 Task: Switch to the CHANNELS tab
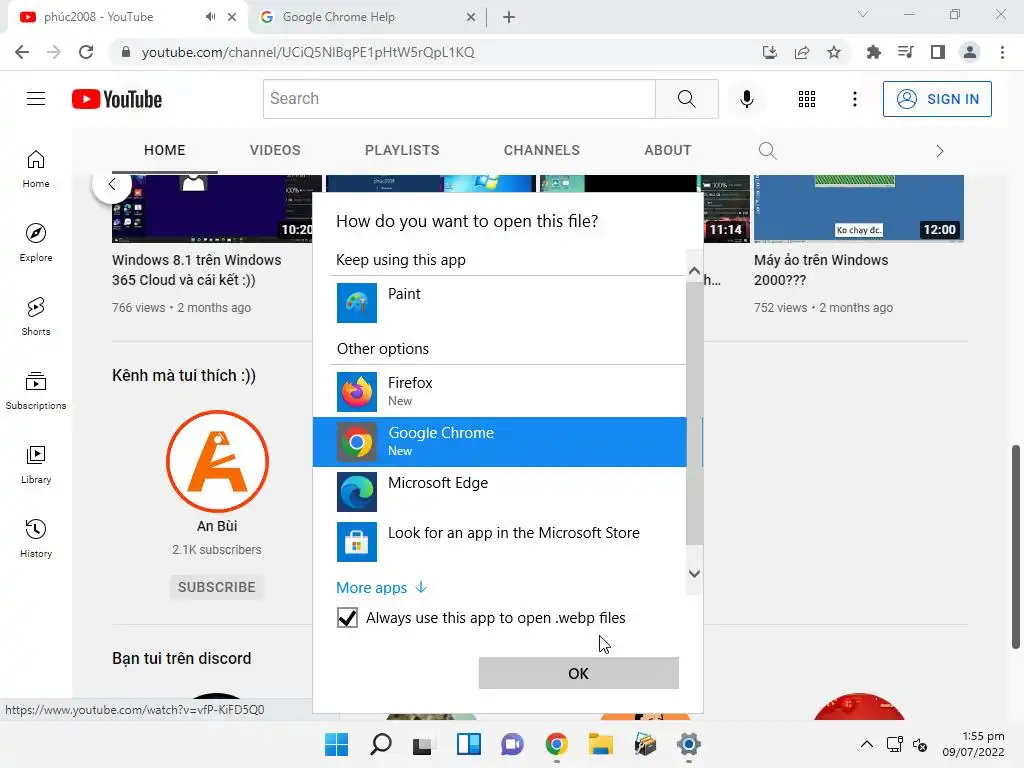click(541, 150)
